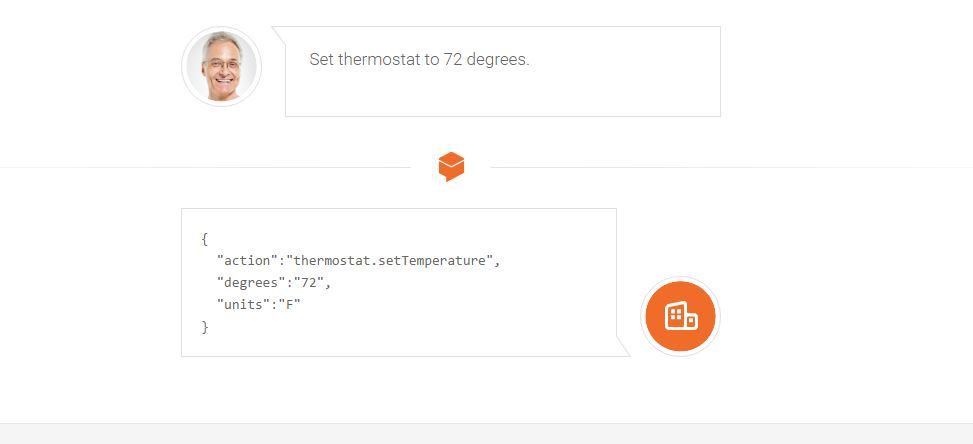Click the word "degrees." in user message
The height and width of the screenshot is (444, 973).
pos(498,60)
